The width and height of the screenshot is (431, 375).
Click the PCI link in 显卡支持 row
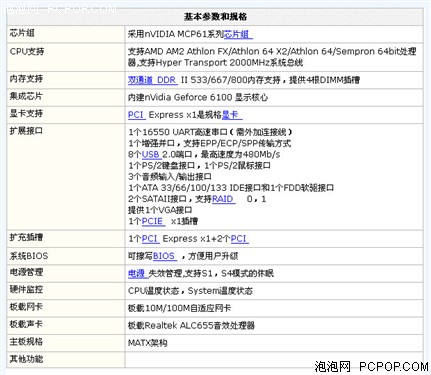pyautogui.click(x=137, y=115)
